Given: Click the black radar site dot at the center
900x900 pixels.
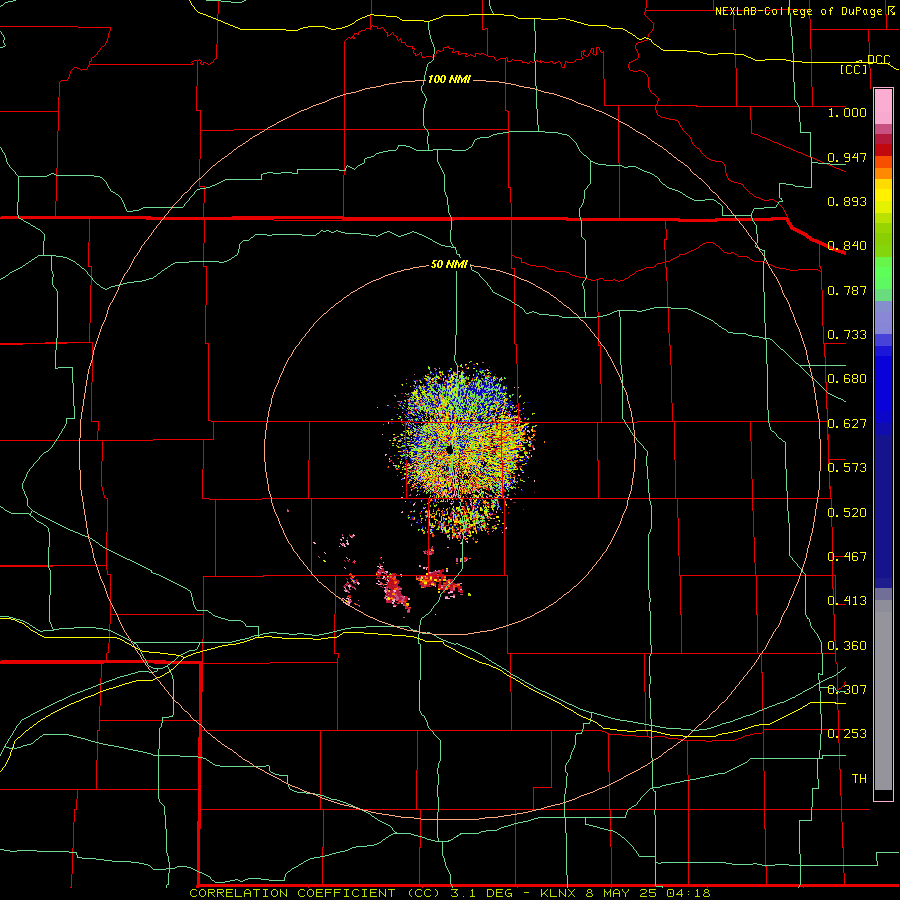Looking at the screenshot, I should (449, 451).
